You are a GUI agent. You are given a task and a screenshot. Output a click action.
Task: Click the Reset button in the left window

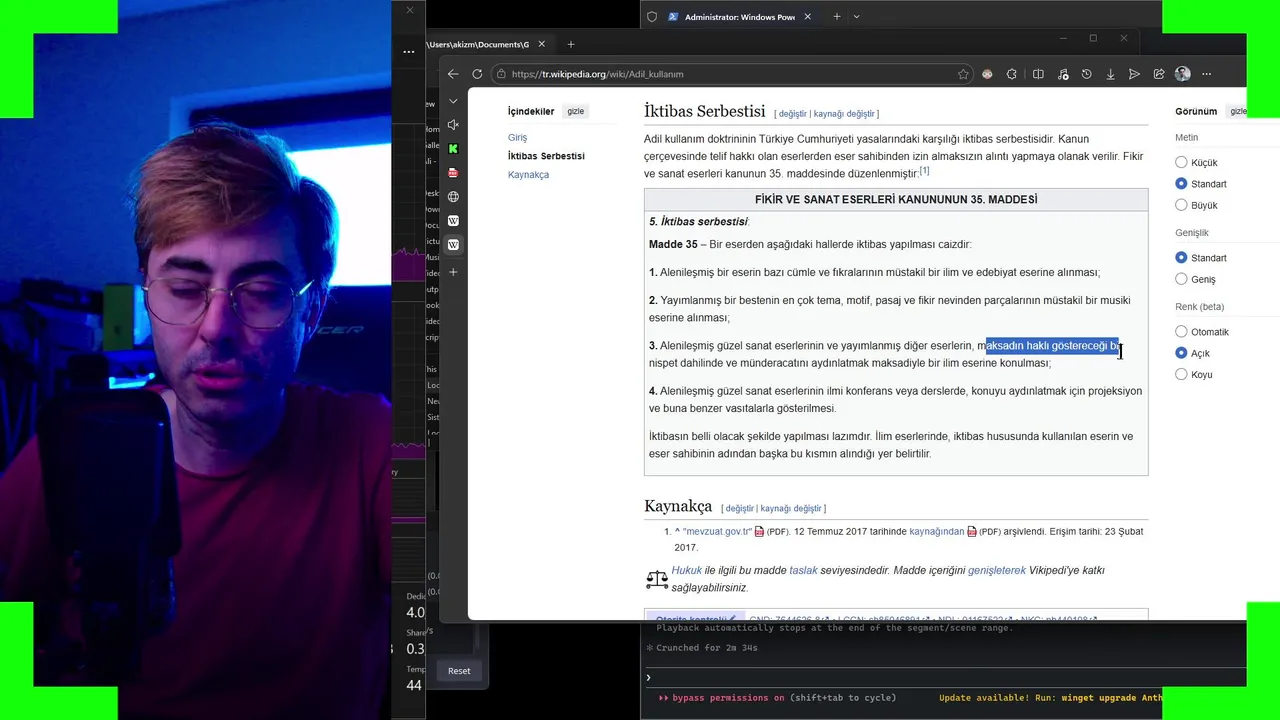click(459, 671)
